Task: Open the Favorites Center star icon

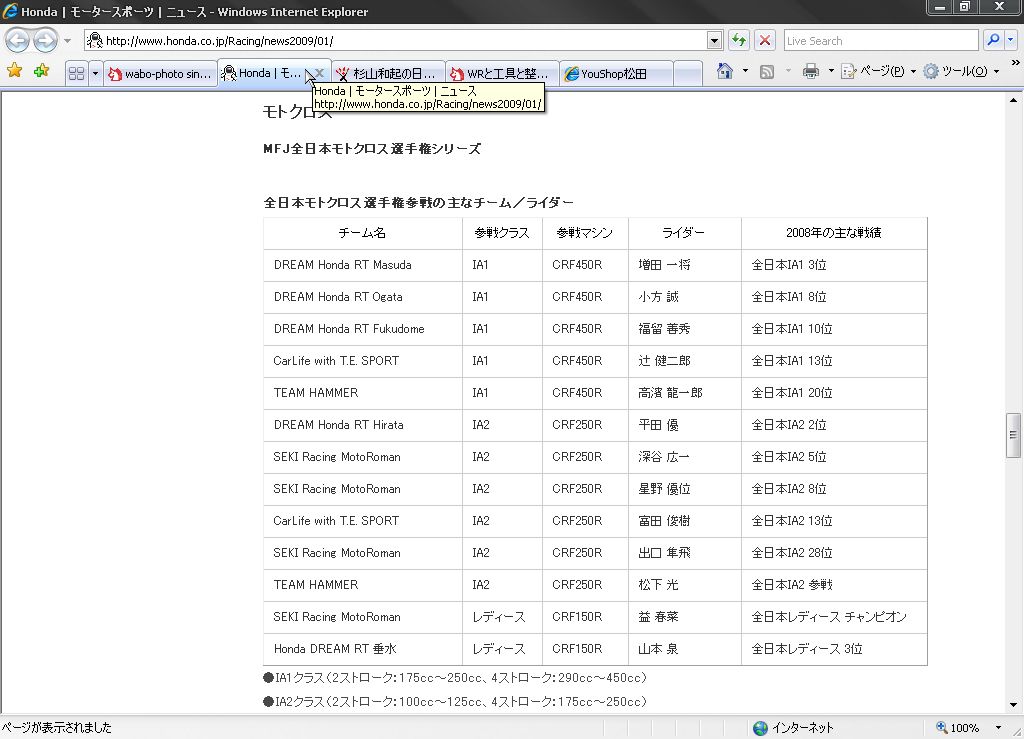Action: pos(14,71)
